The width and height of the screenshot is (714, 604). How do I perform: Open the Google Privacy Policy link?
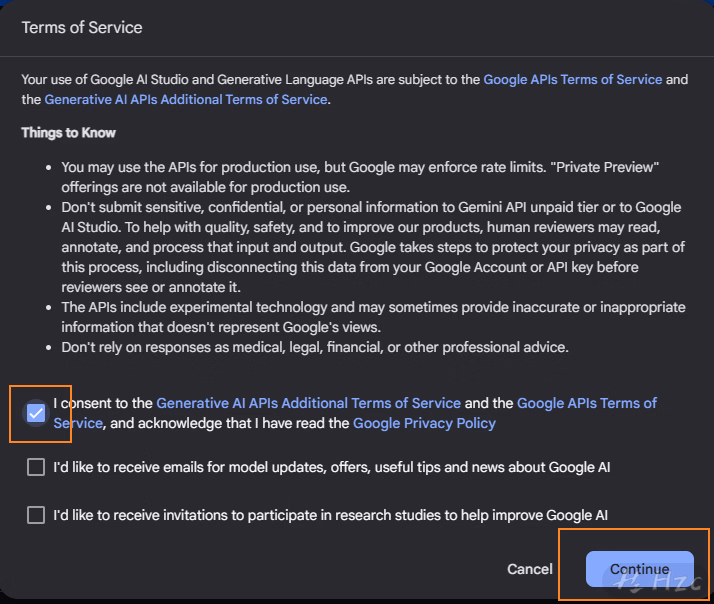[x=424, y=423]
